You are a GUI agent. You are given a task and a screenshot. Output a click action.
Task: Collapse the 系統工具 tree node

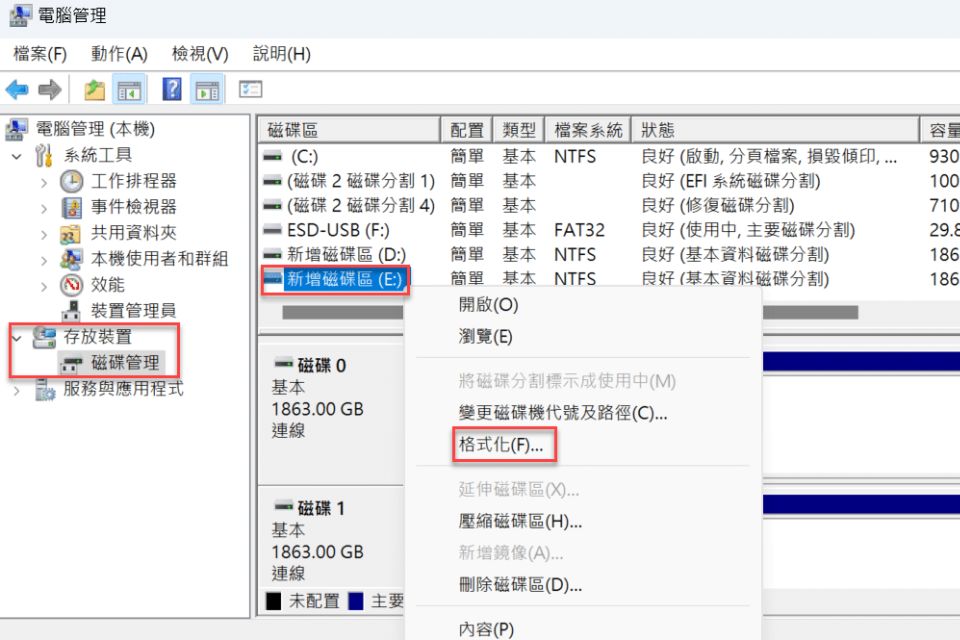(x=17, y=156)
